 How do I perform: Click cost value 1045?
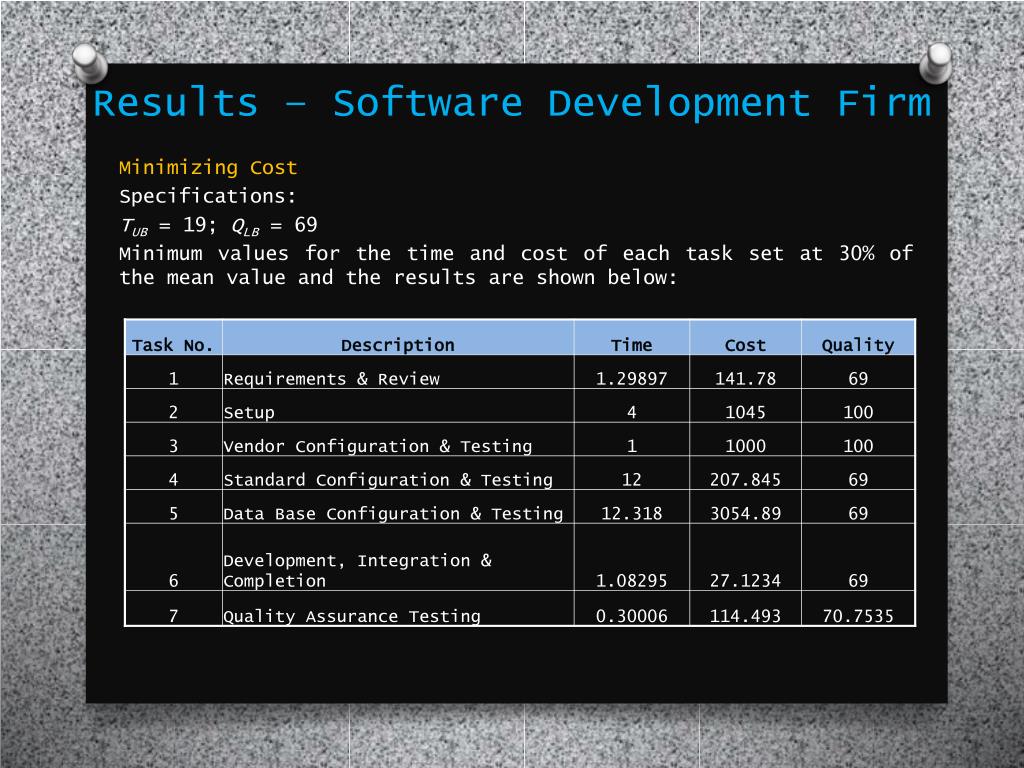745,412
